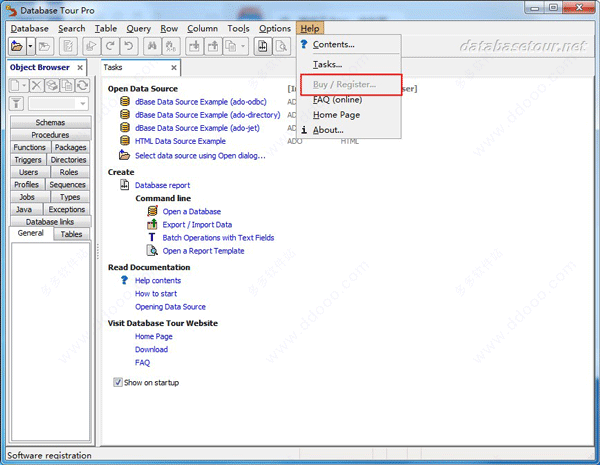Open the filter combo box in Object Browser
Viewport: 600px width, 465px height.
tap(58, 103)
